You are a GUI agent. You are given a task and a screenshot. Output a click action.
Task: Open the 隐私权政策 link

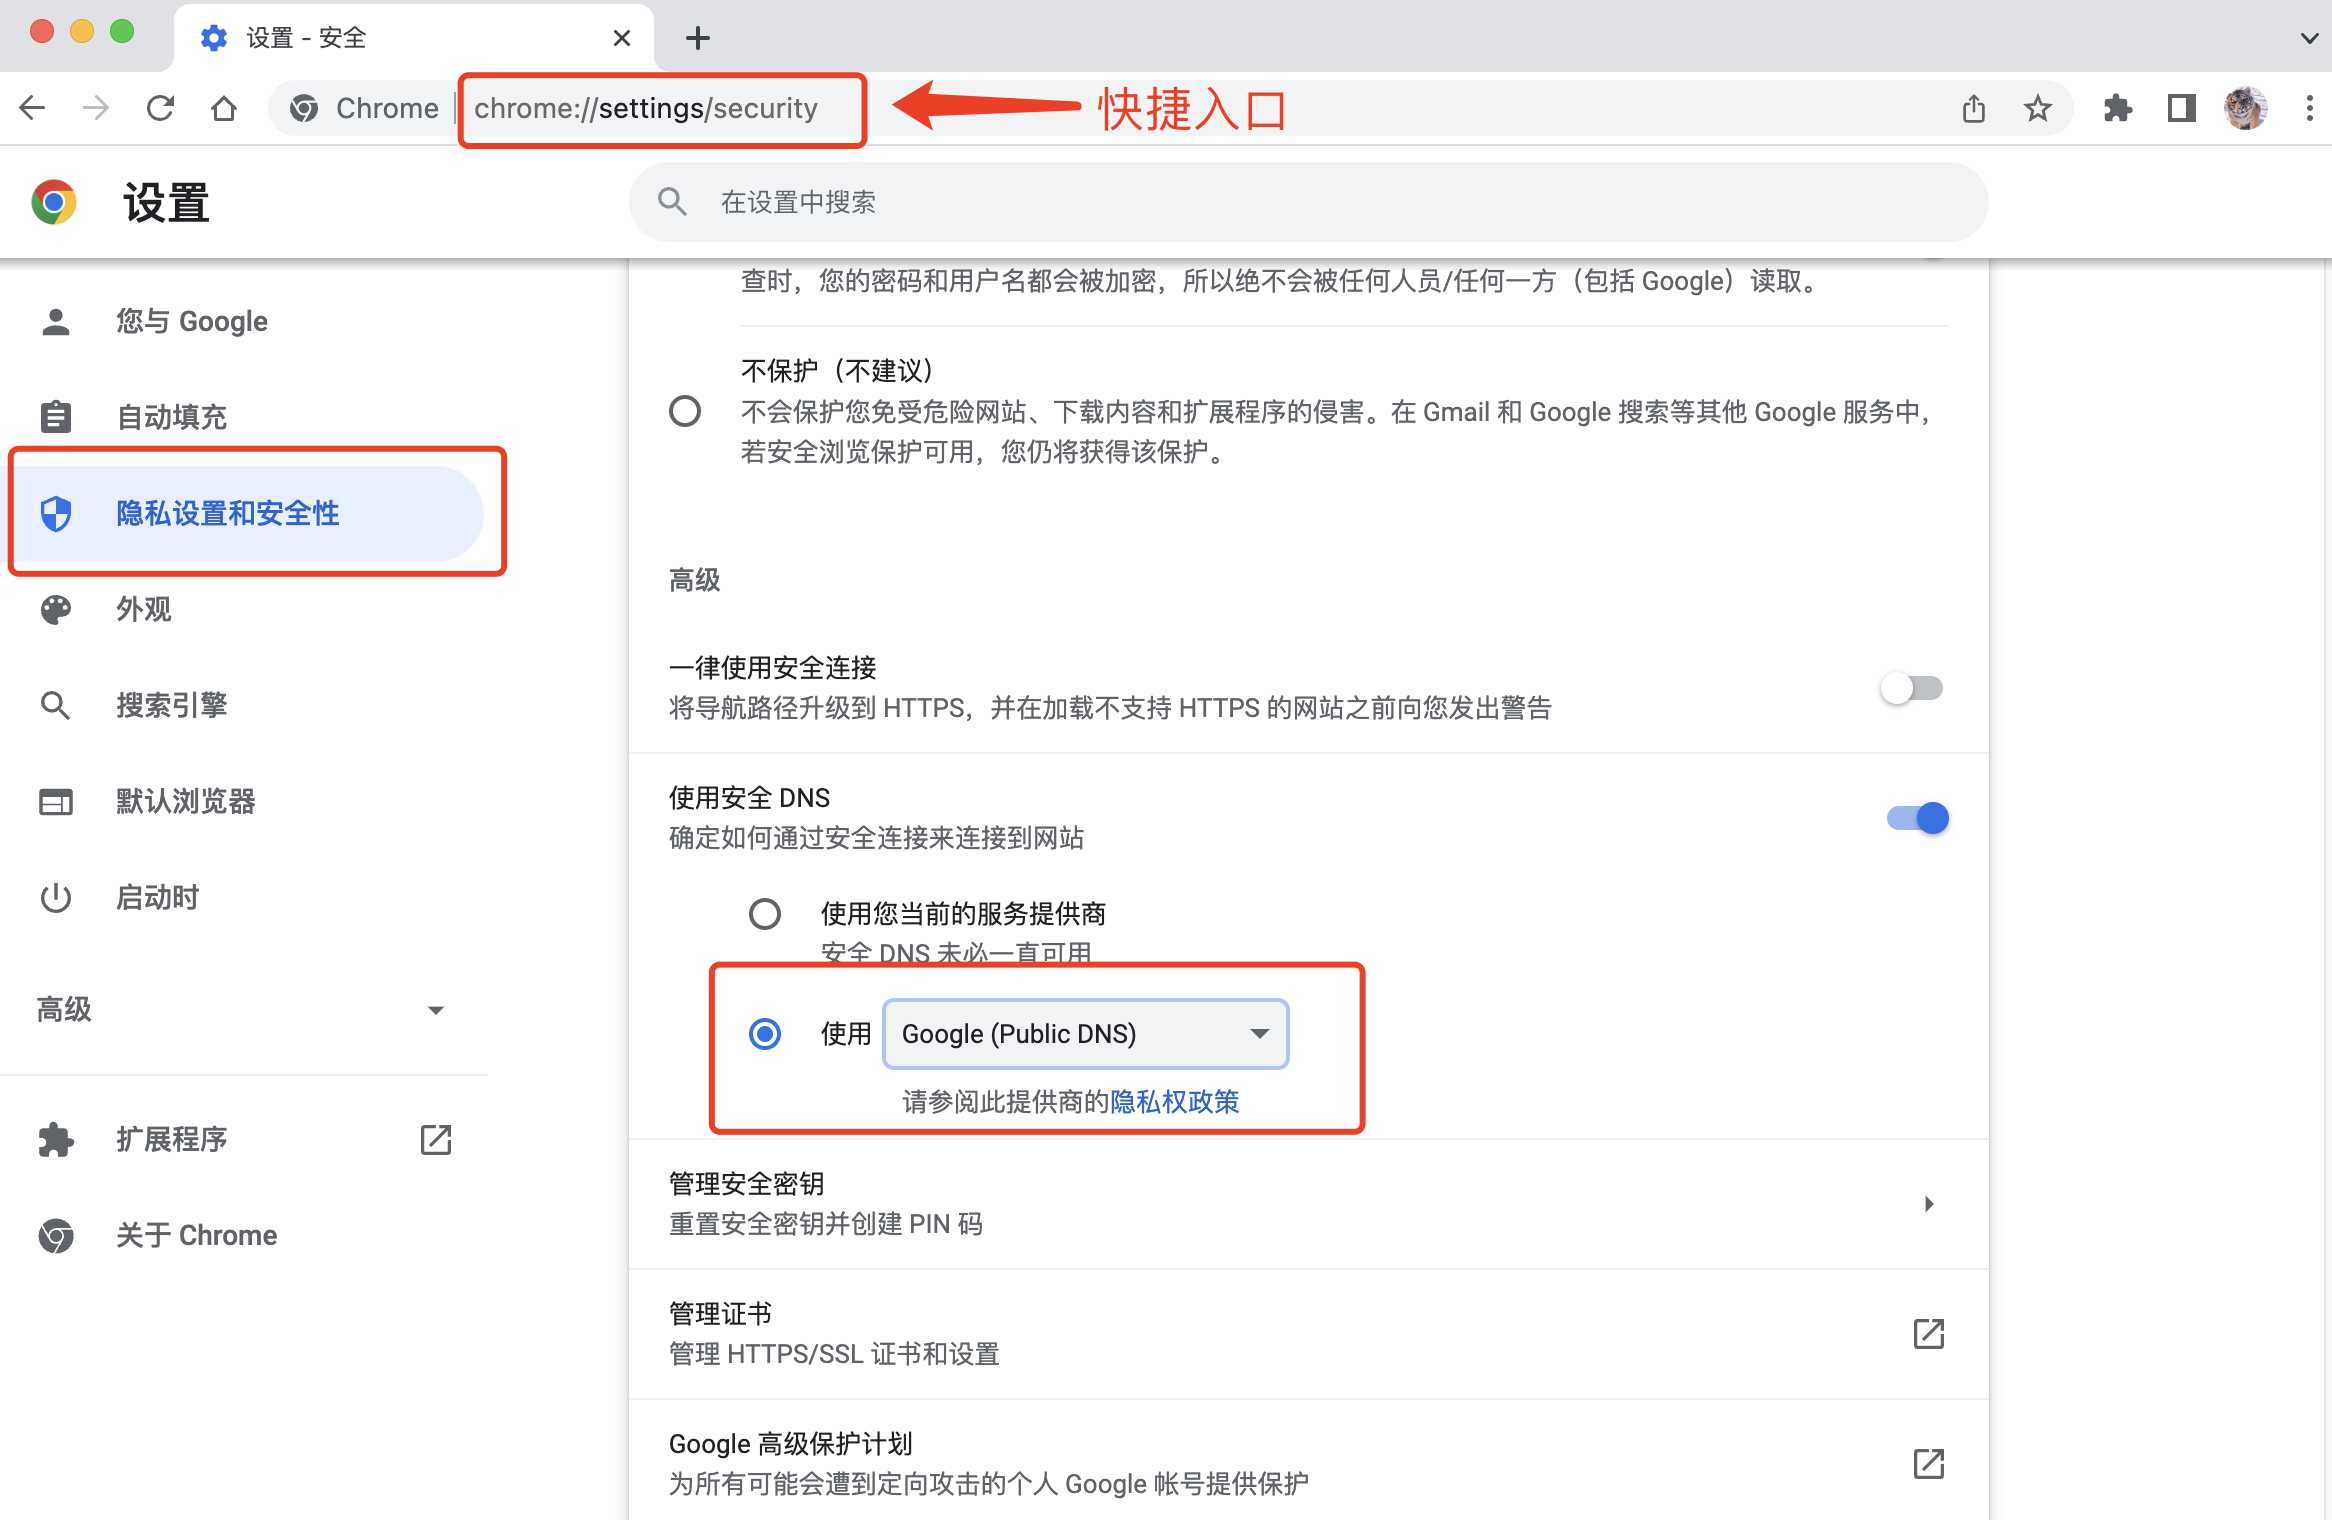1173,1102
